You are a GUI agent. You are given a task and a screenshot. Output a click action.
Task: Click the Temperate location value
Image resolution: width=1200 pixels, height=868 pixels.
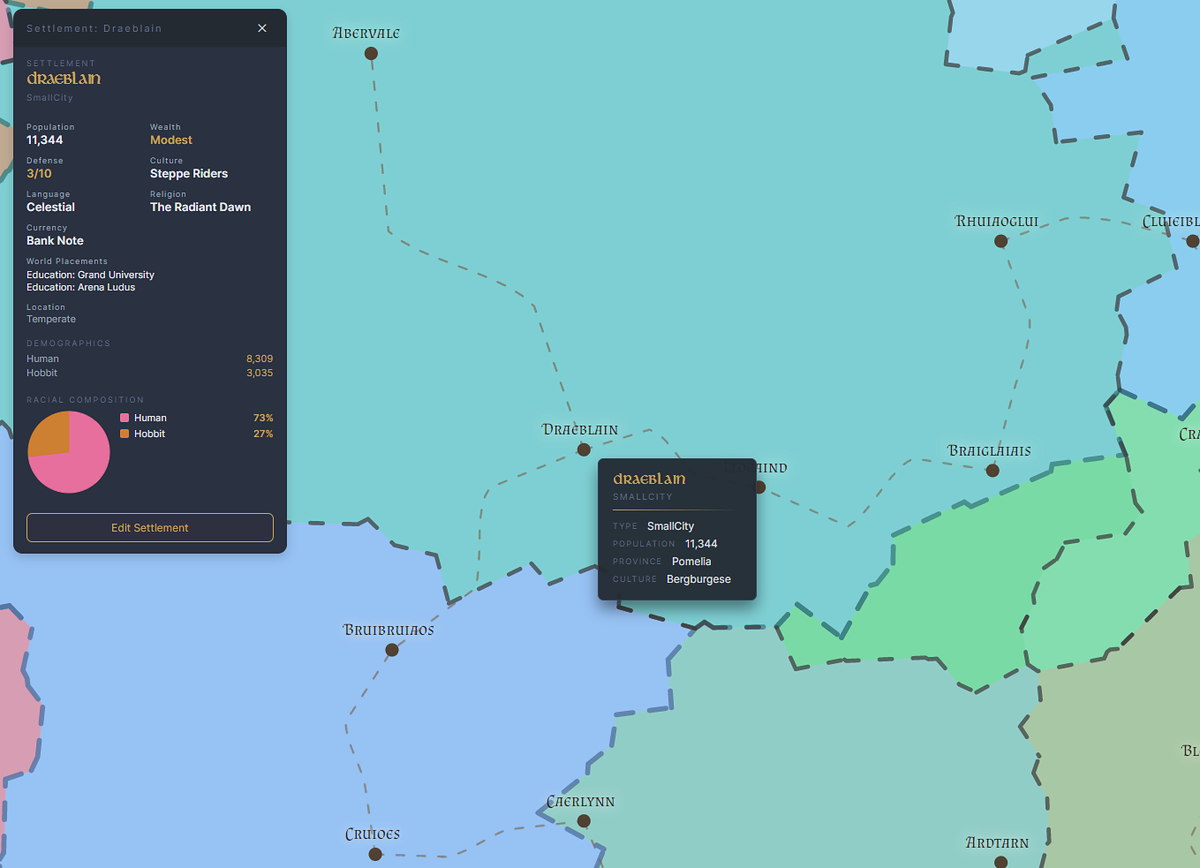point(51,319)
